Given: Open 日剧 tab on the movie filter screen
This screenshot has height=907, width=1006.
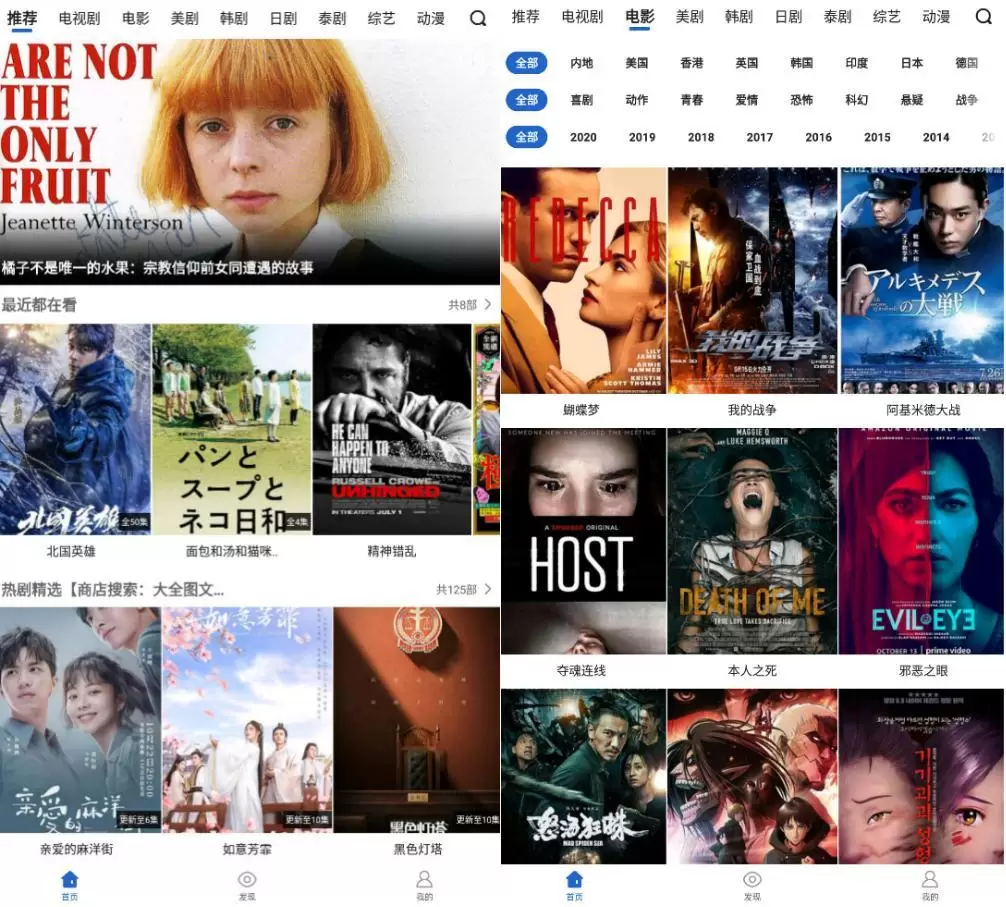Looking at the screenshot, I should (x=789, y=17).
